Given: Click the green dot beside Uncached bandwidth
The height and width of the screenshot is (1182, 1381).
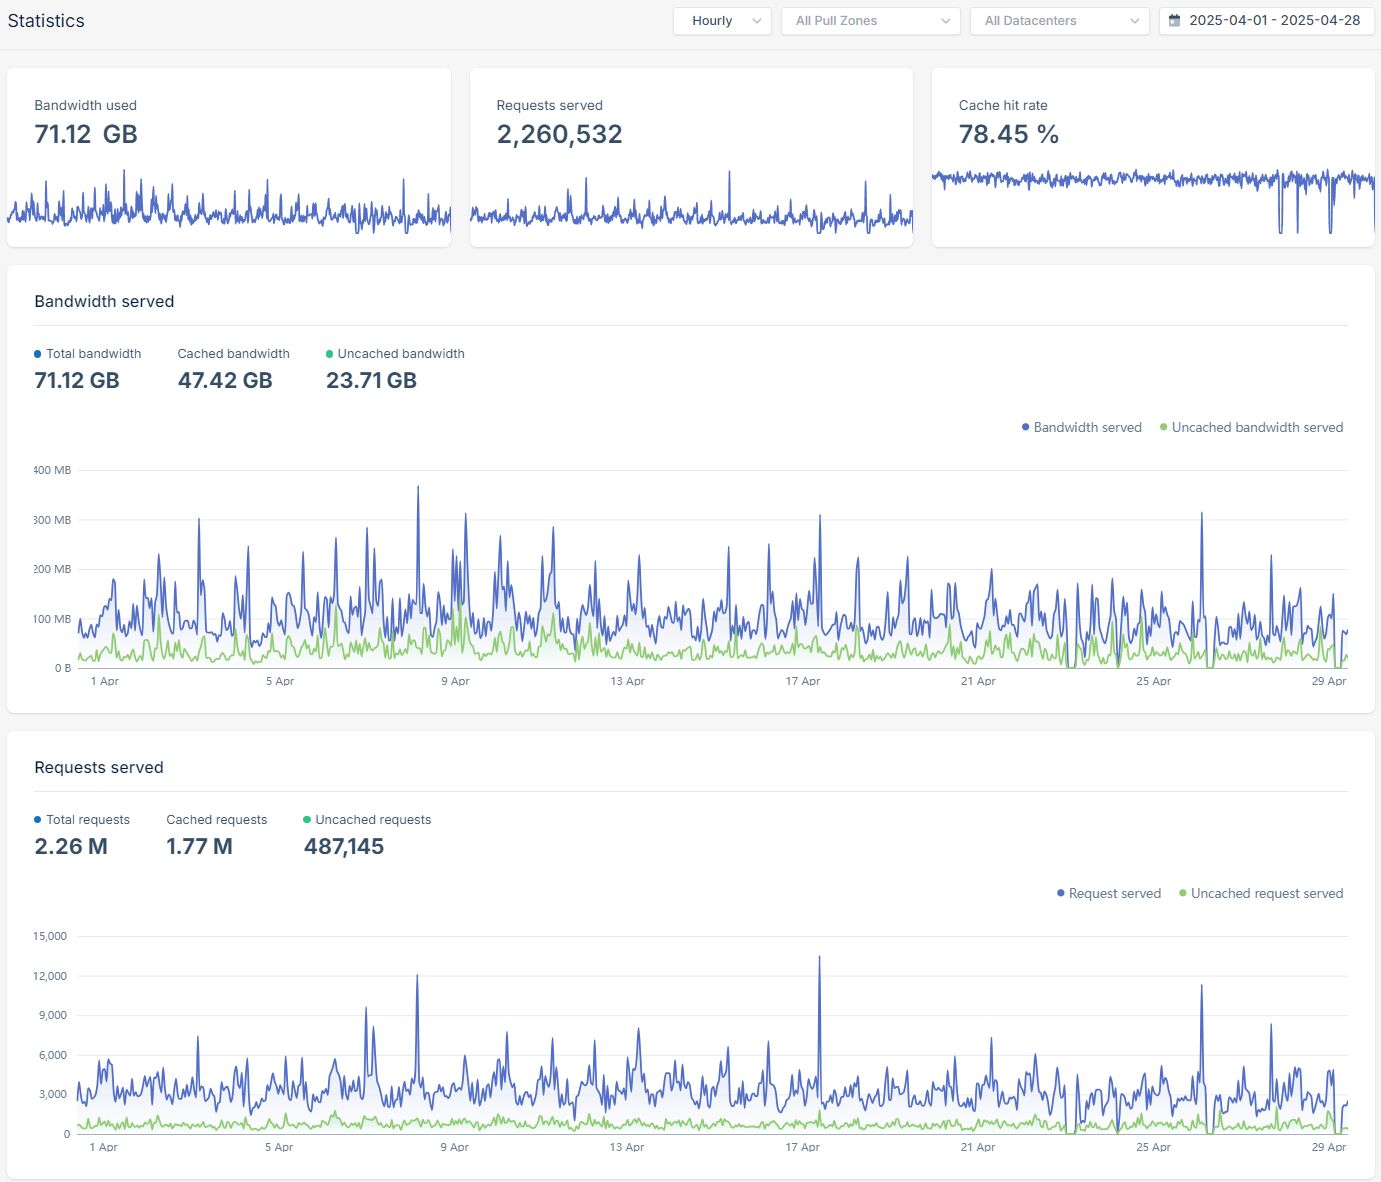Looking at the screenshot, I should click(330, 354).
